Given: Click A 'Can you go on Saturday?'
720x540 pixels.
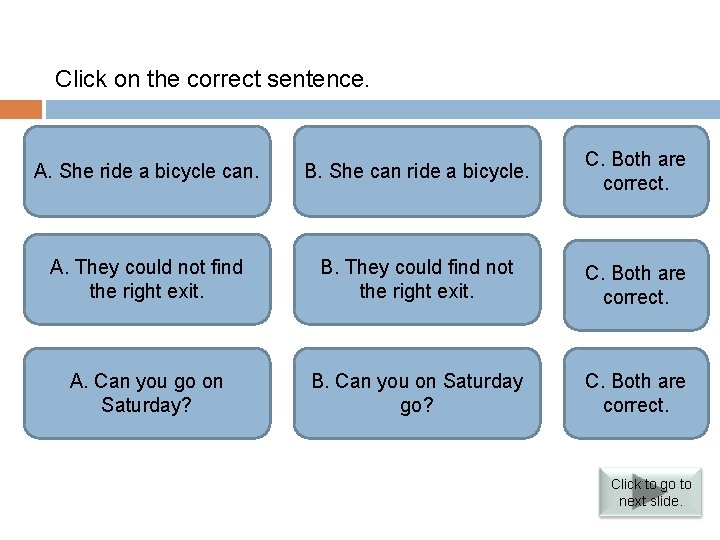Looking at the screenshot, I should (x=147, y=393).
